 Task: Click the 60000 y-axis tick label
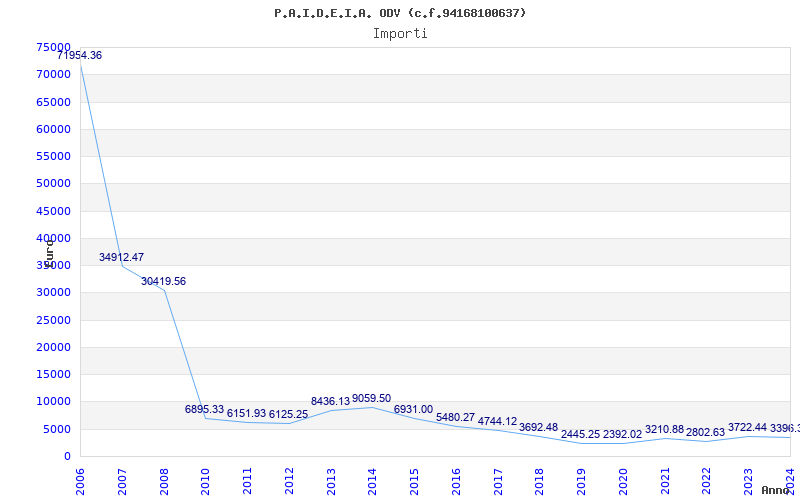[54, 129]
